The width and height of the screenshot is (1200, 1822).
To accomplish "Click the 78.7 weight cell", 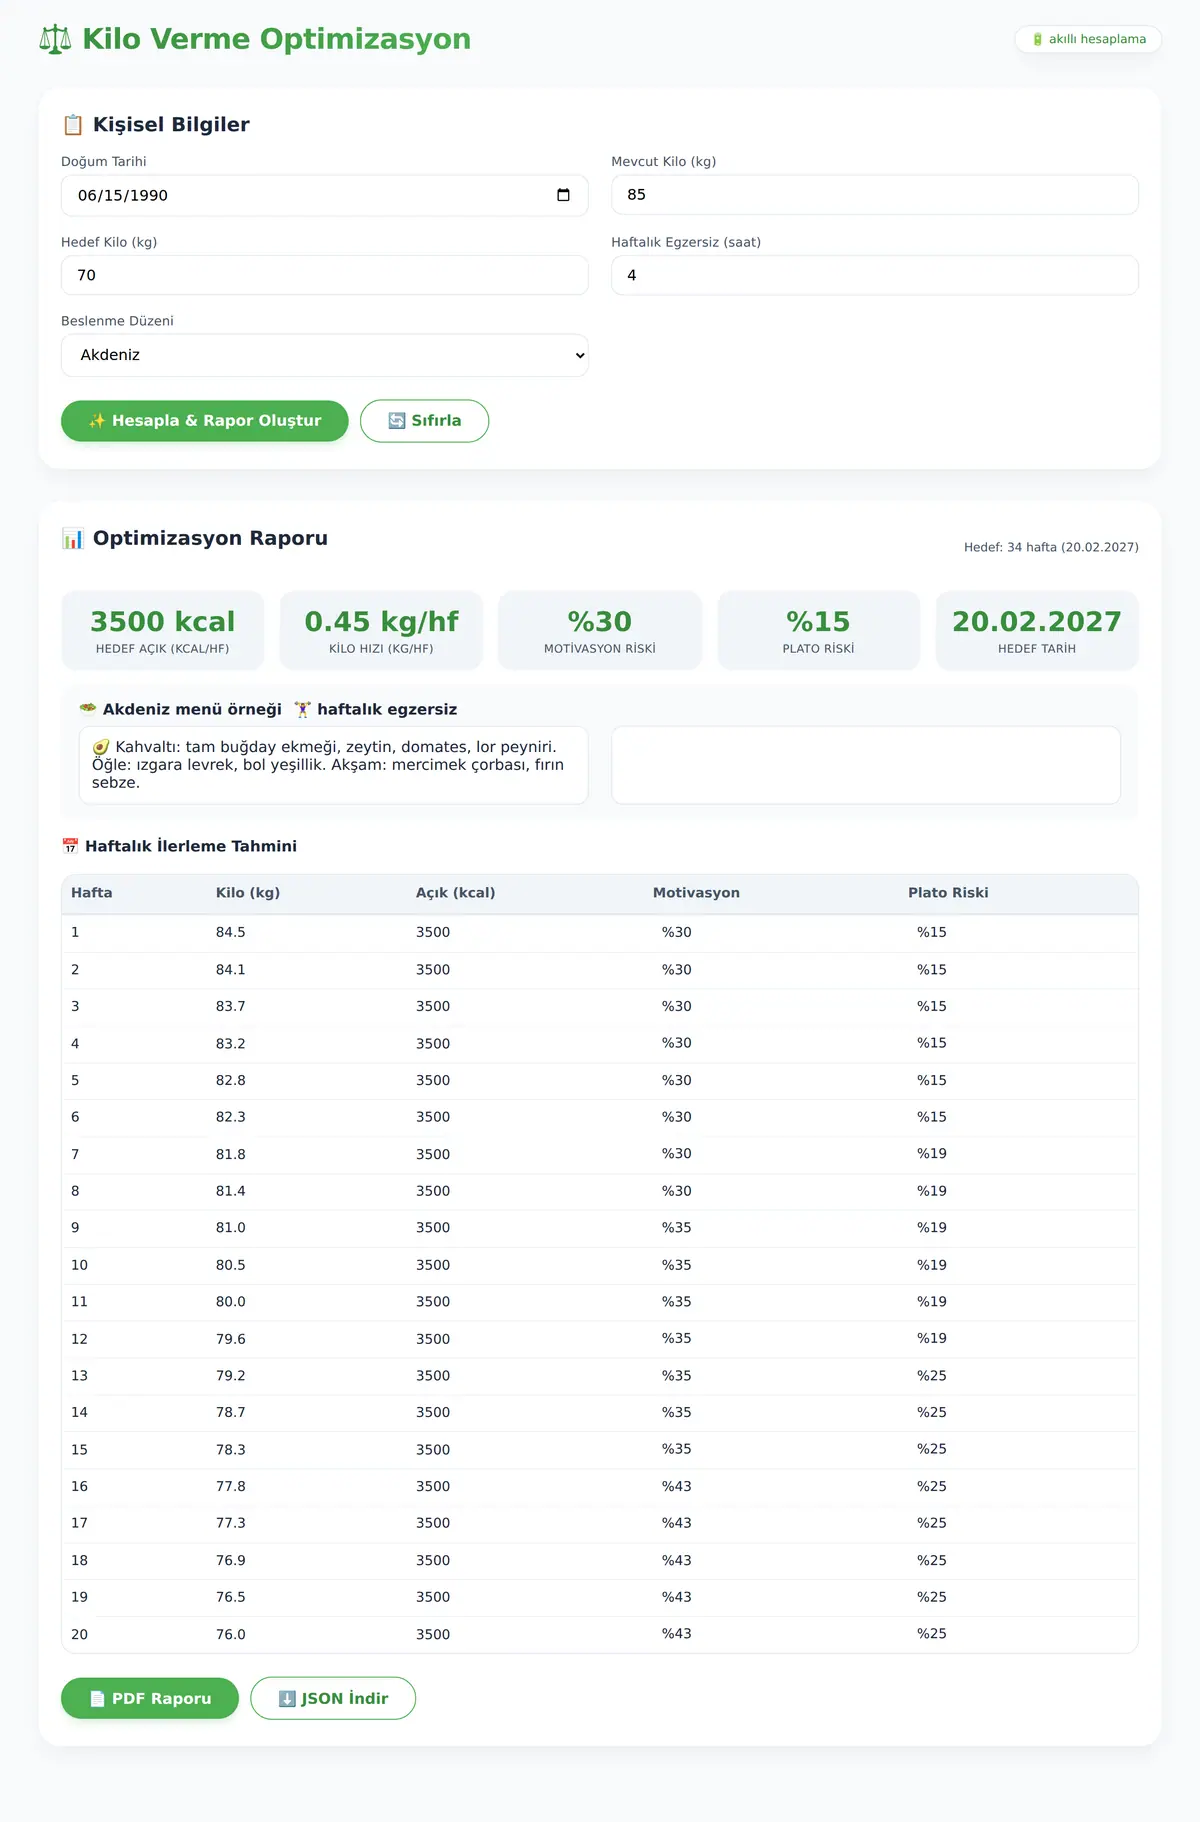I will (231, 1412).
